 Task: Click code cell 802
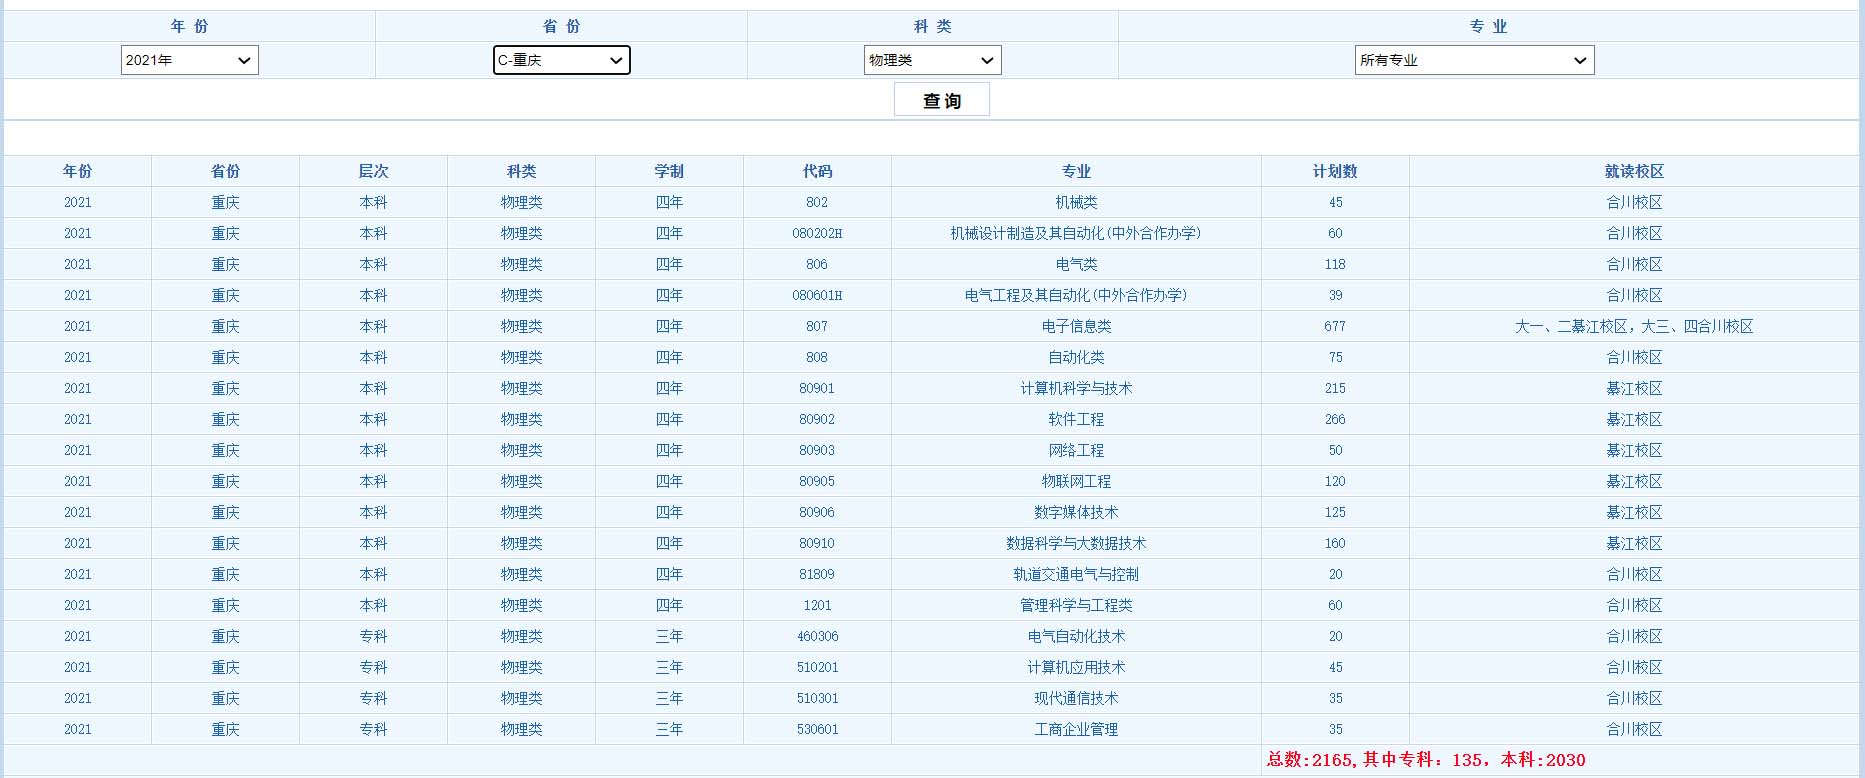coord(817,202)
